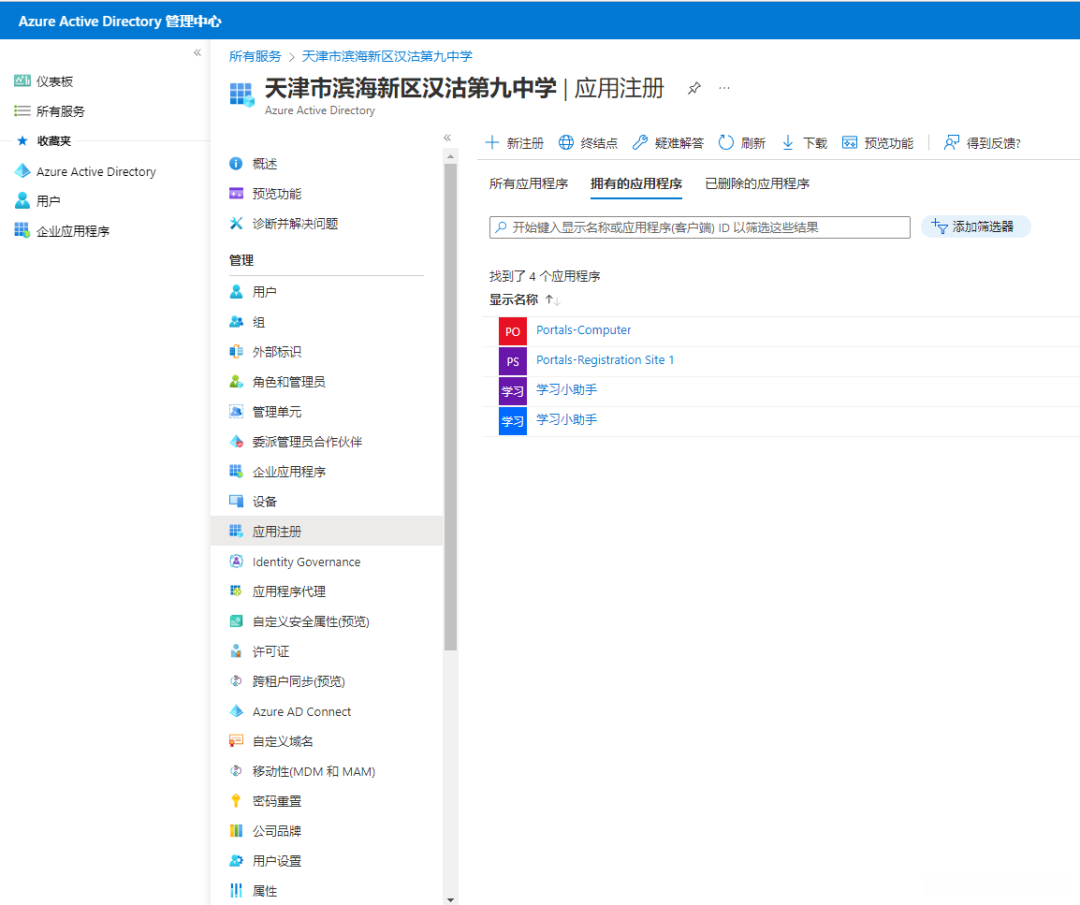This screenshot has width=1080, height=905.
Task: Click the 添加筛选器 button
Action: pos(975,227)
